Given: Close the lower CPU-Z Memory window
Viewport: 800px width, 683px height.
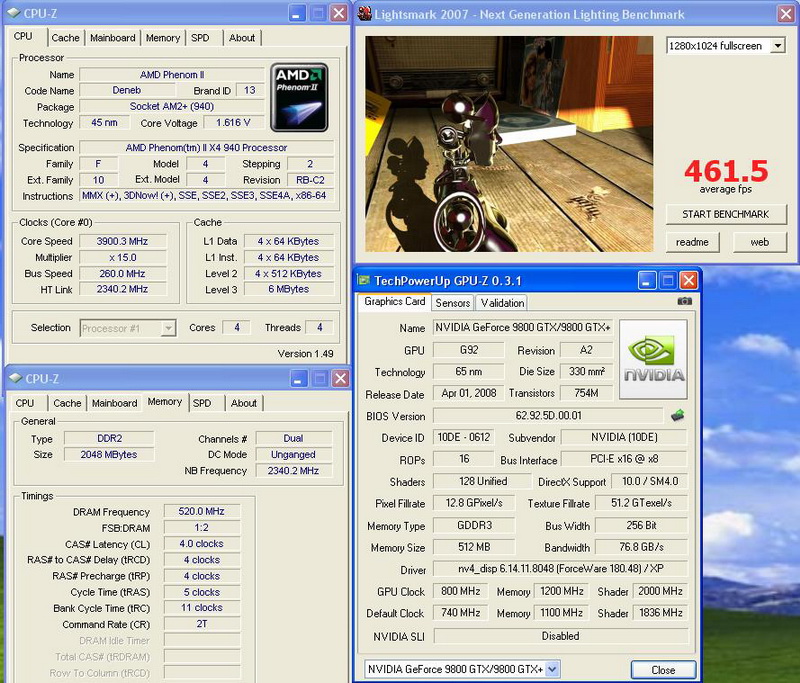Looking at the screenshot, I should point(340,378).
